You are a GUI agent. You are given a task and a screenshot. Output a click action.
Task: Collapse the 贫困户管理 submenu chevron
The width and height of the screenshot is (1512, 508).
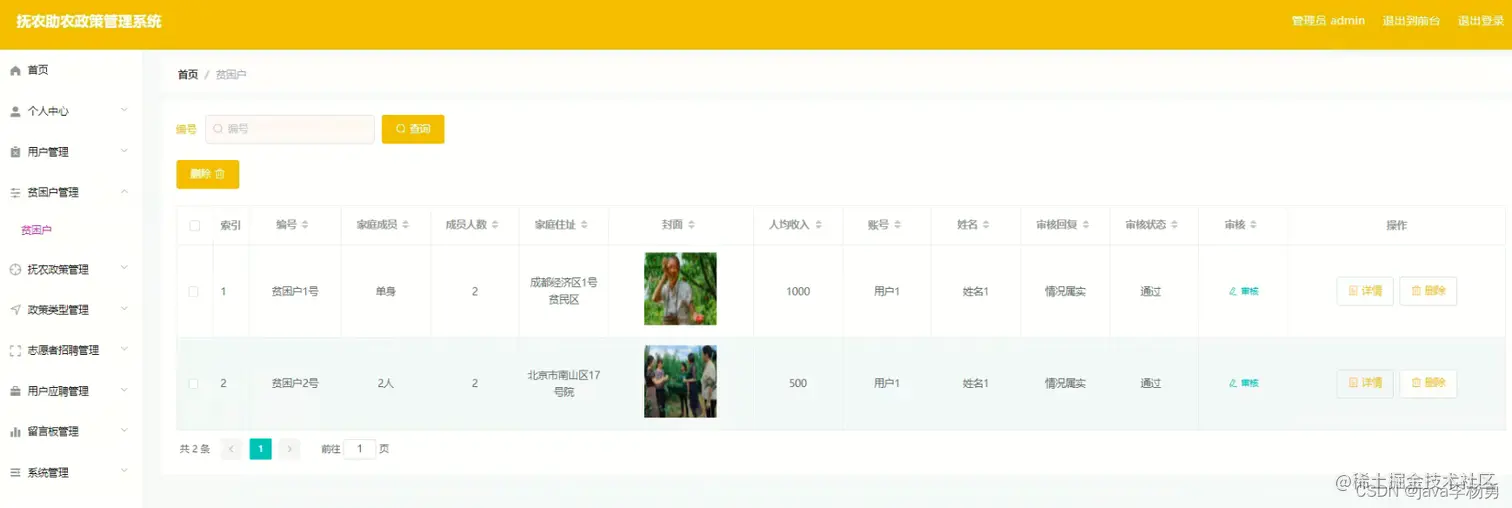[124, 191]
